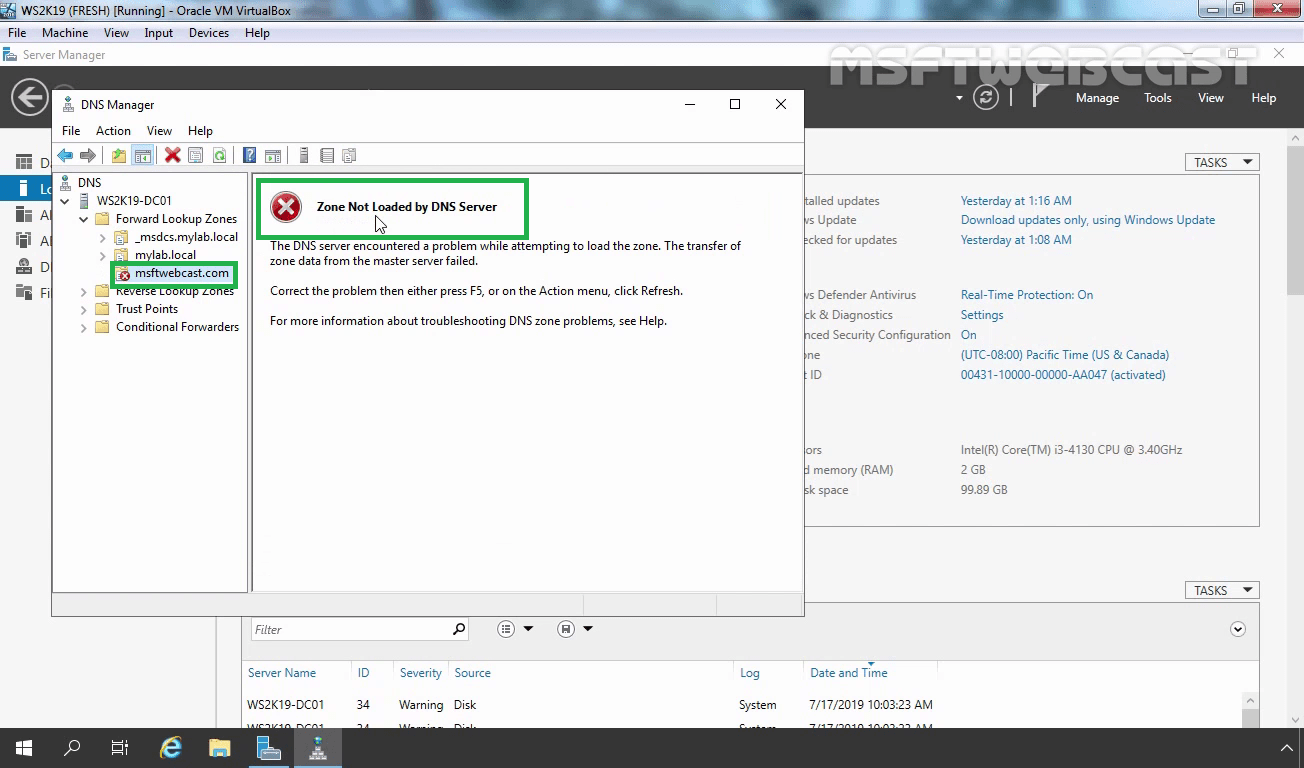This screenshot has width=1304, height=768.
Task: Open the Help menu in DNS Manager
Action: pos(200,131)
